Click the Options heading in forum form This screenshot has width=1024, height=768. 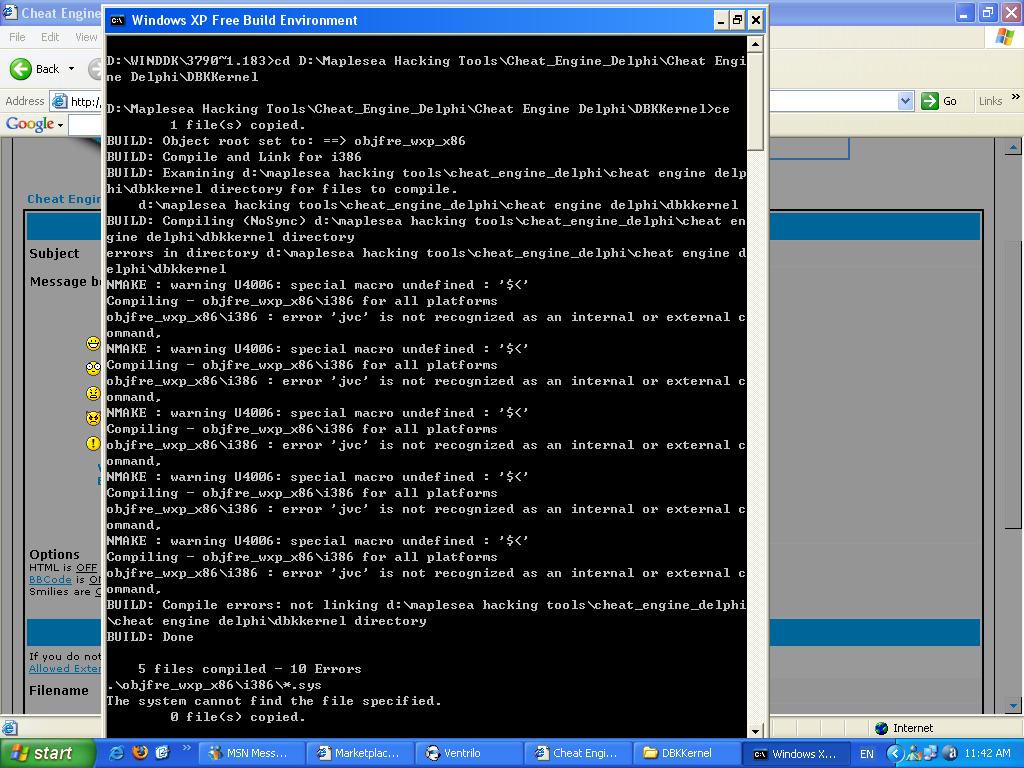(x=54, y=554)
